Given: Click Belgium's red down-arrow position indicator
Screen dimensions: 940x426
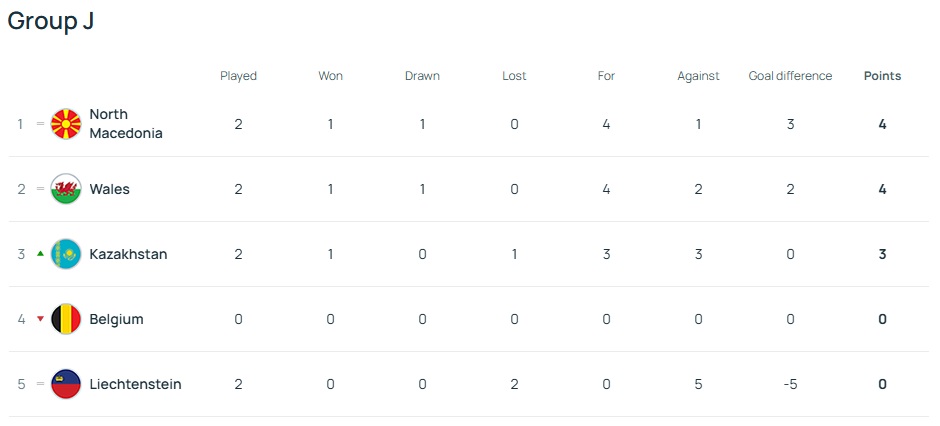Looking at the screenshot, I should tap(40, 319).
